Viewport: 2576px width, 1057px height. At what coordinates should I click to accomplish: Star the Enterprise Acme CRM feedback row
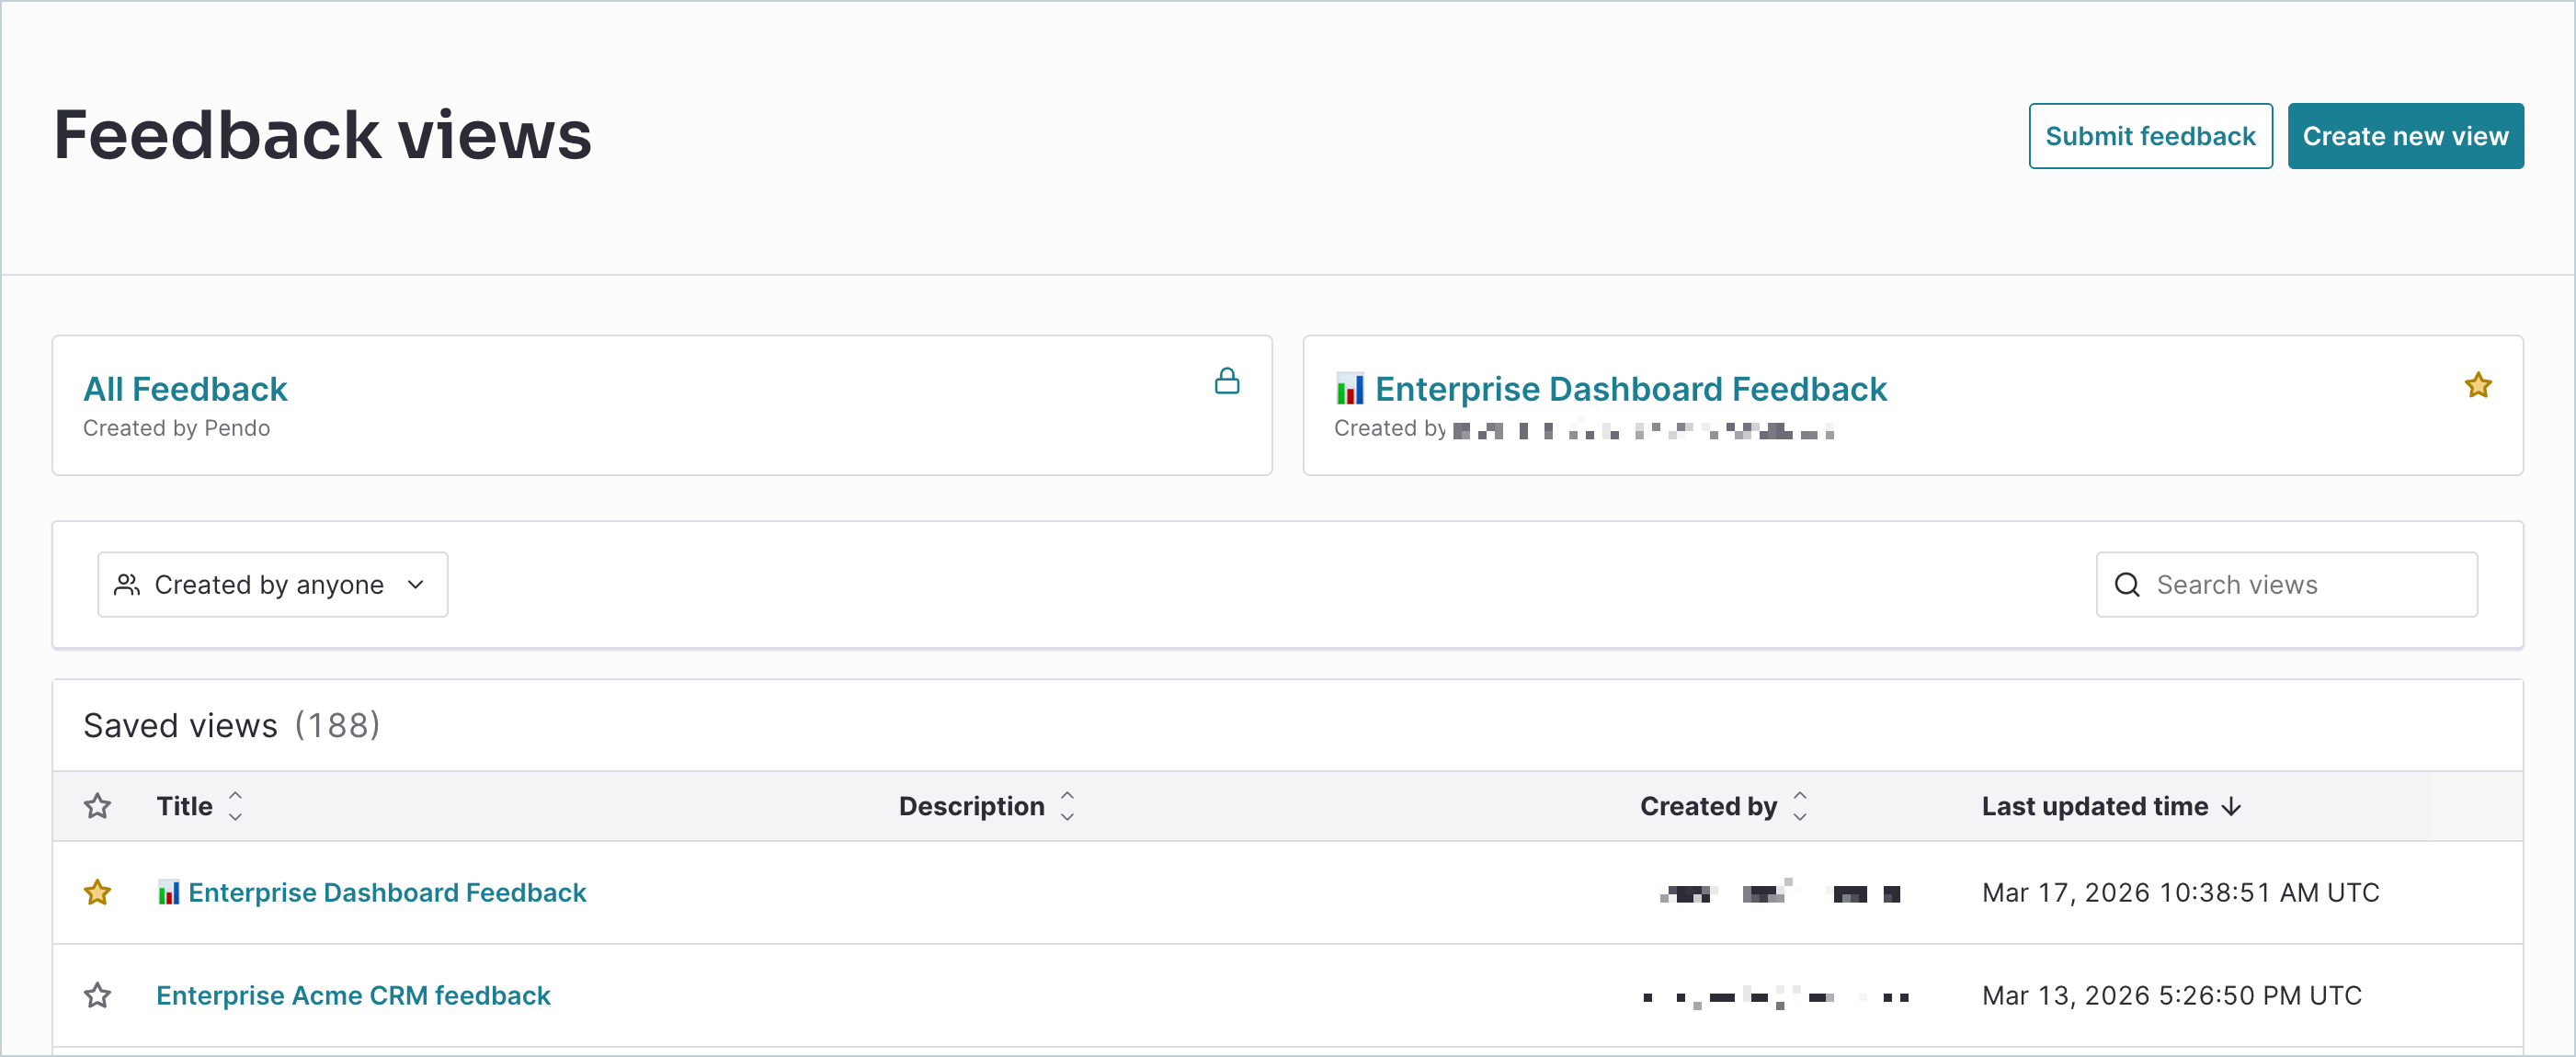pos(97,995)
